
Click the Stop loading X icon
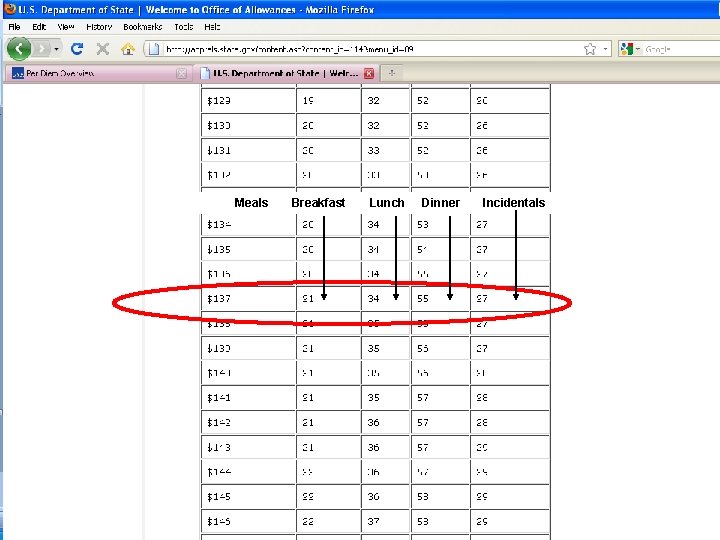(103, 49)
